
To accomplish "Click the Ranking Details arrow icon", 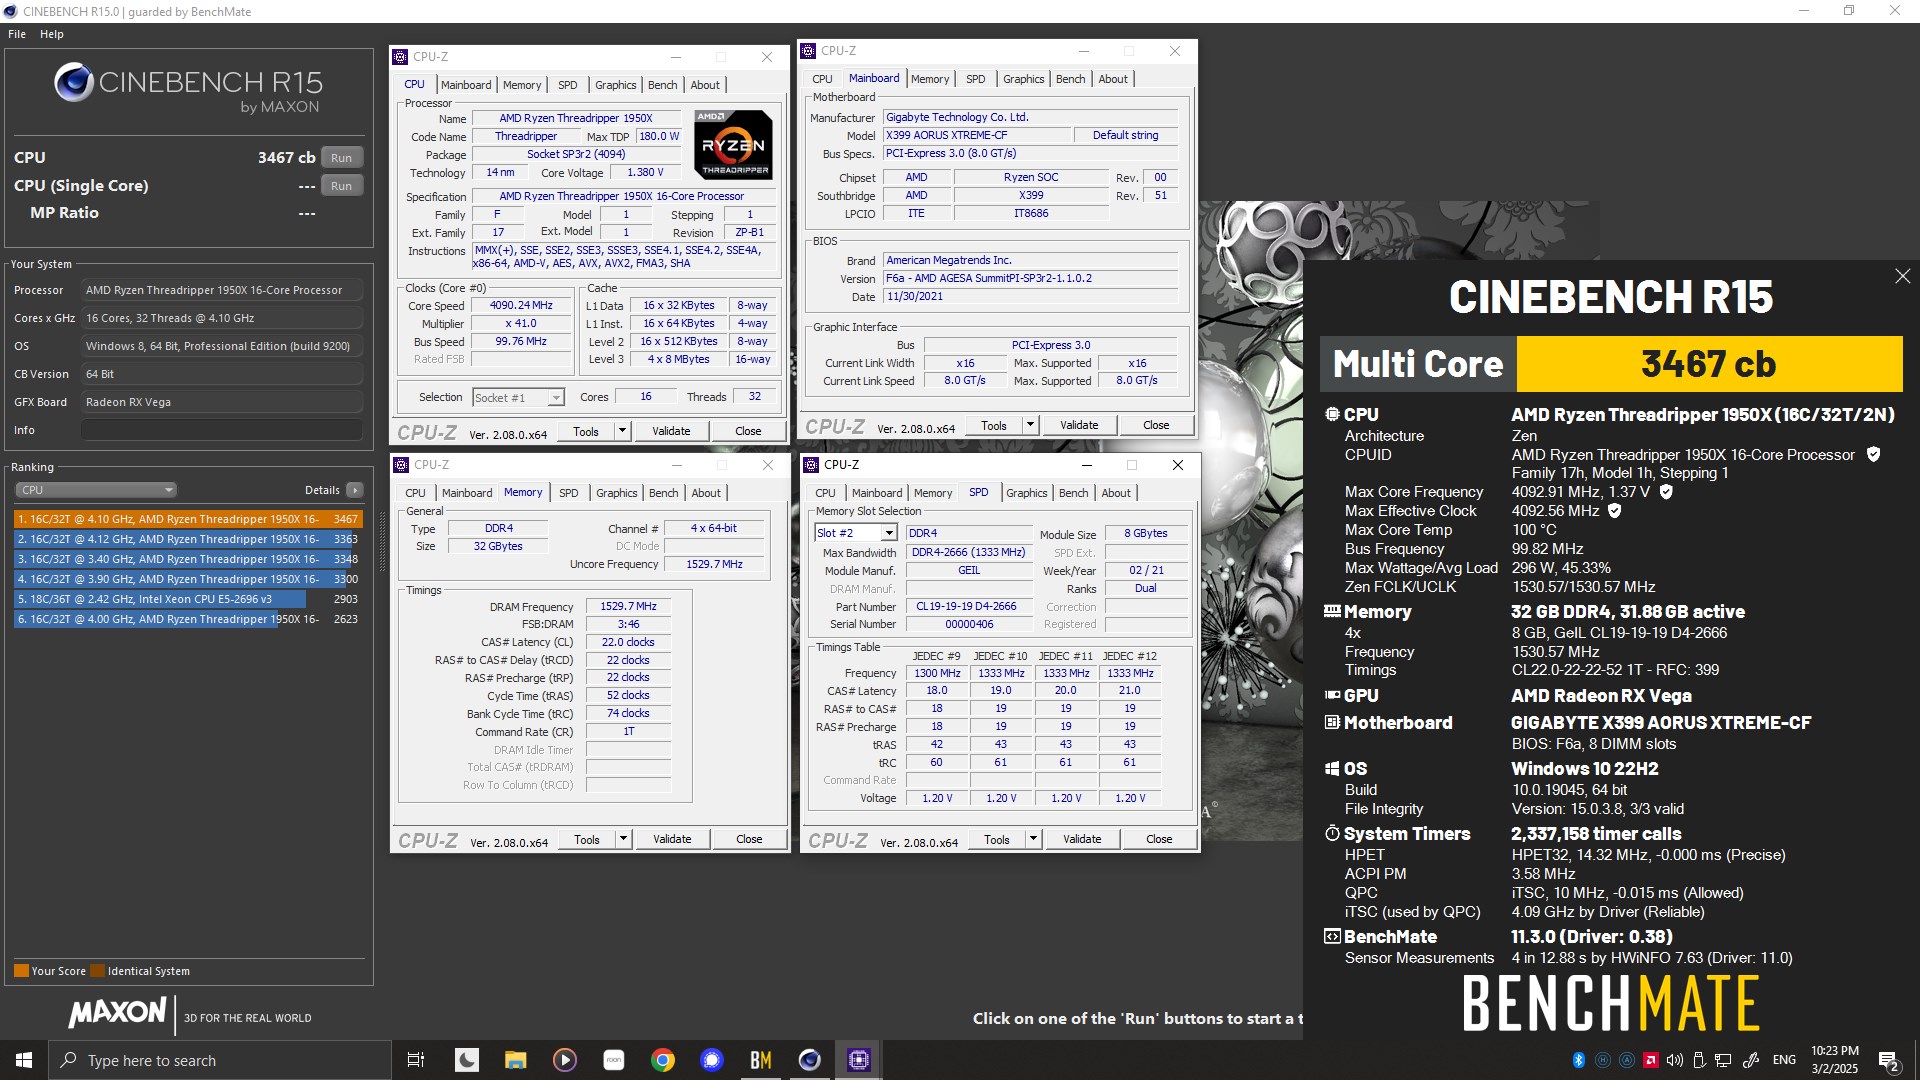I will (x=354, y=490).
